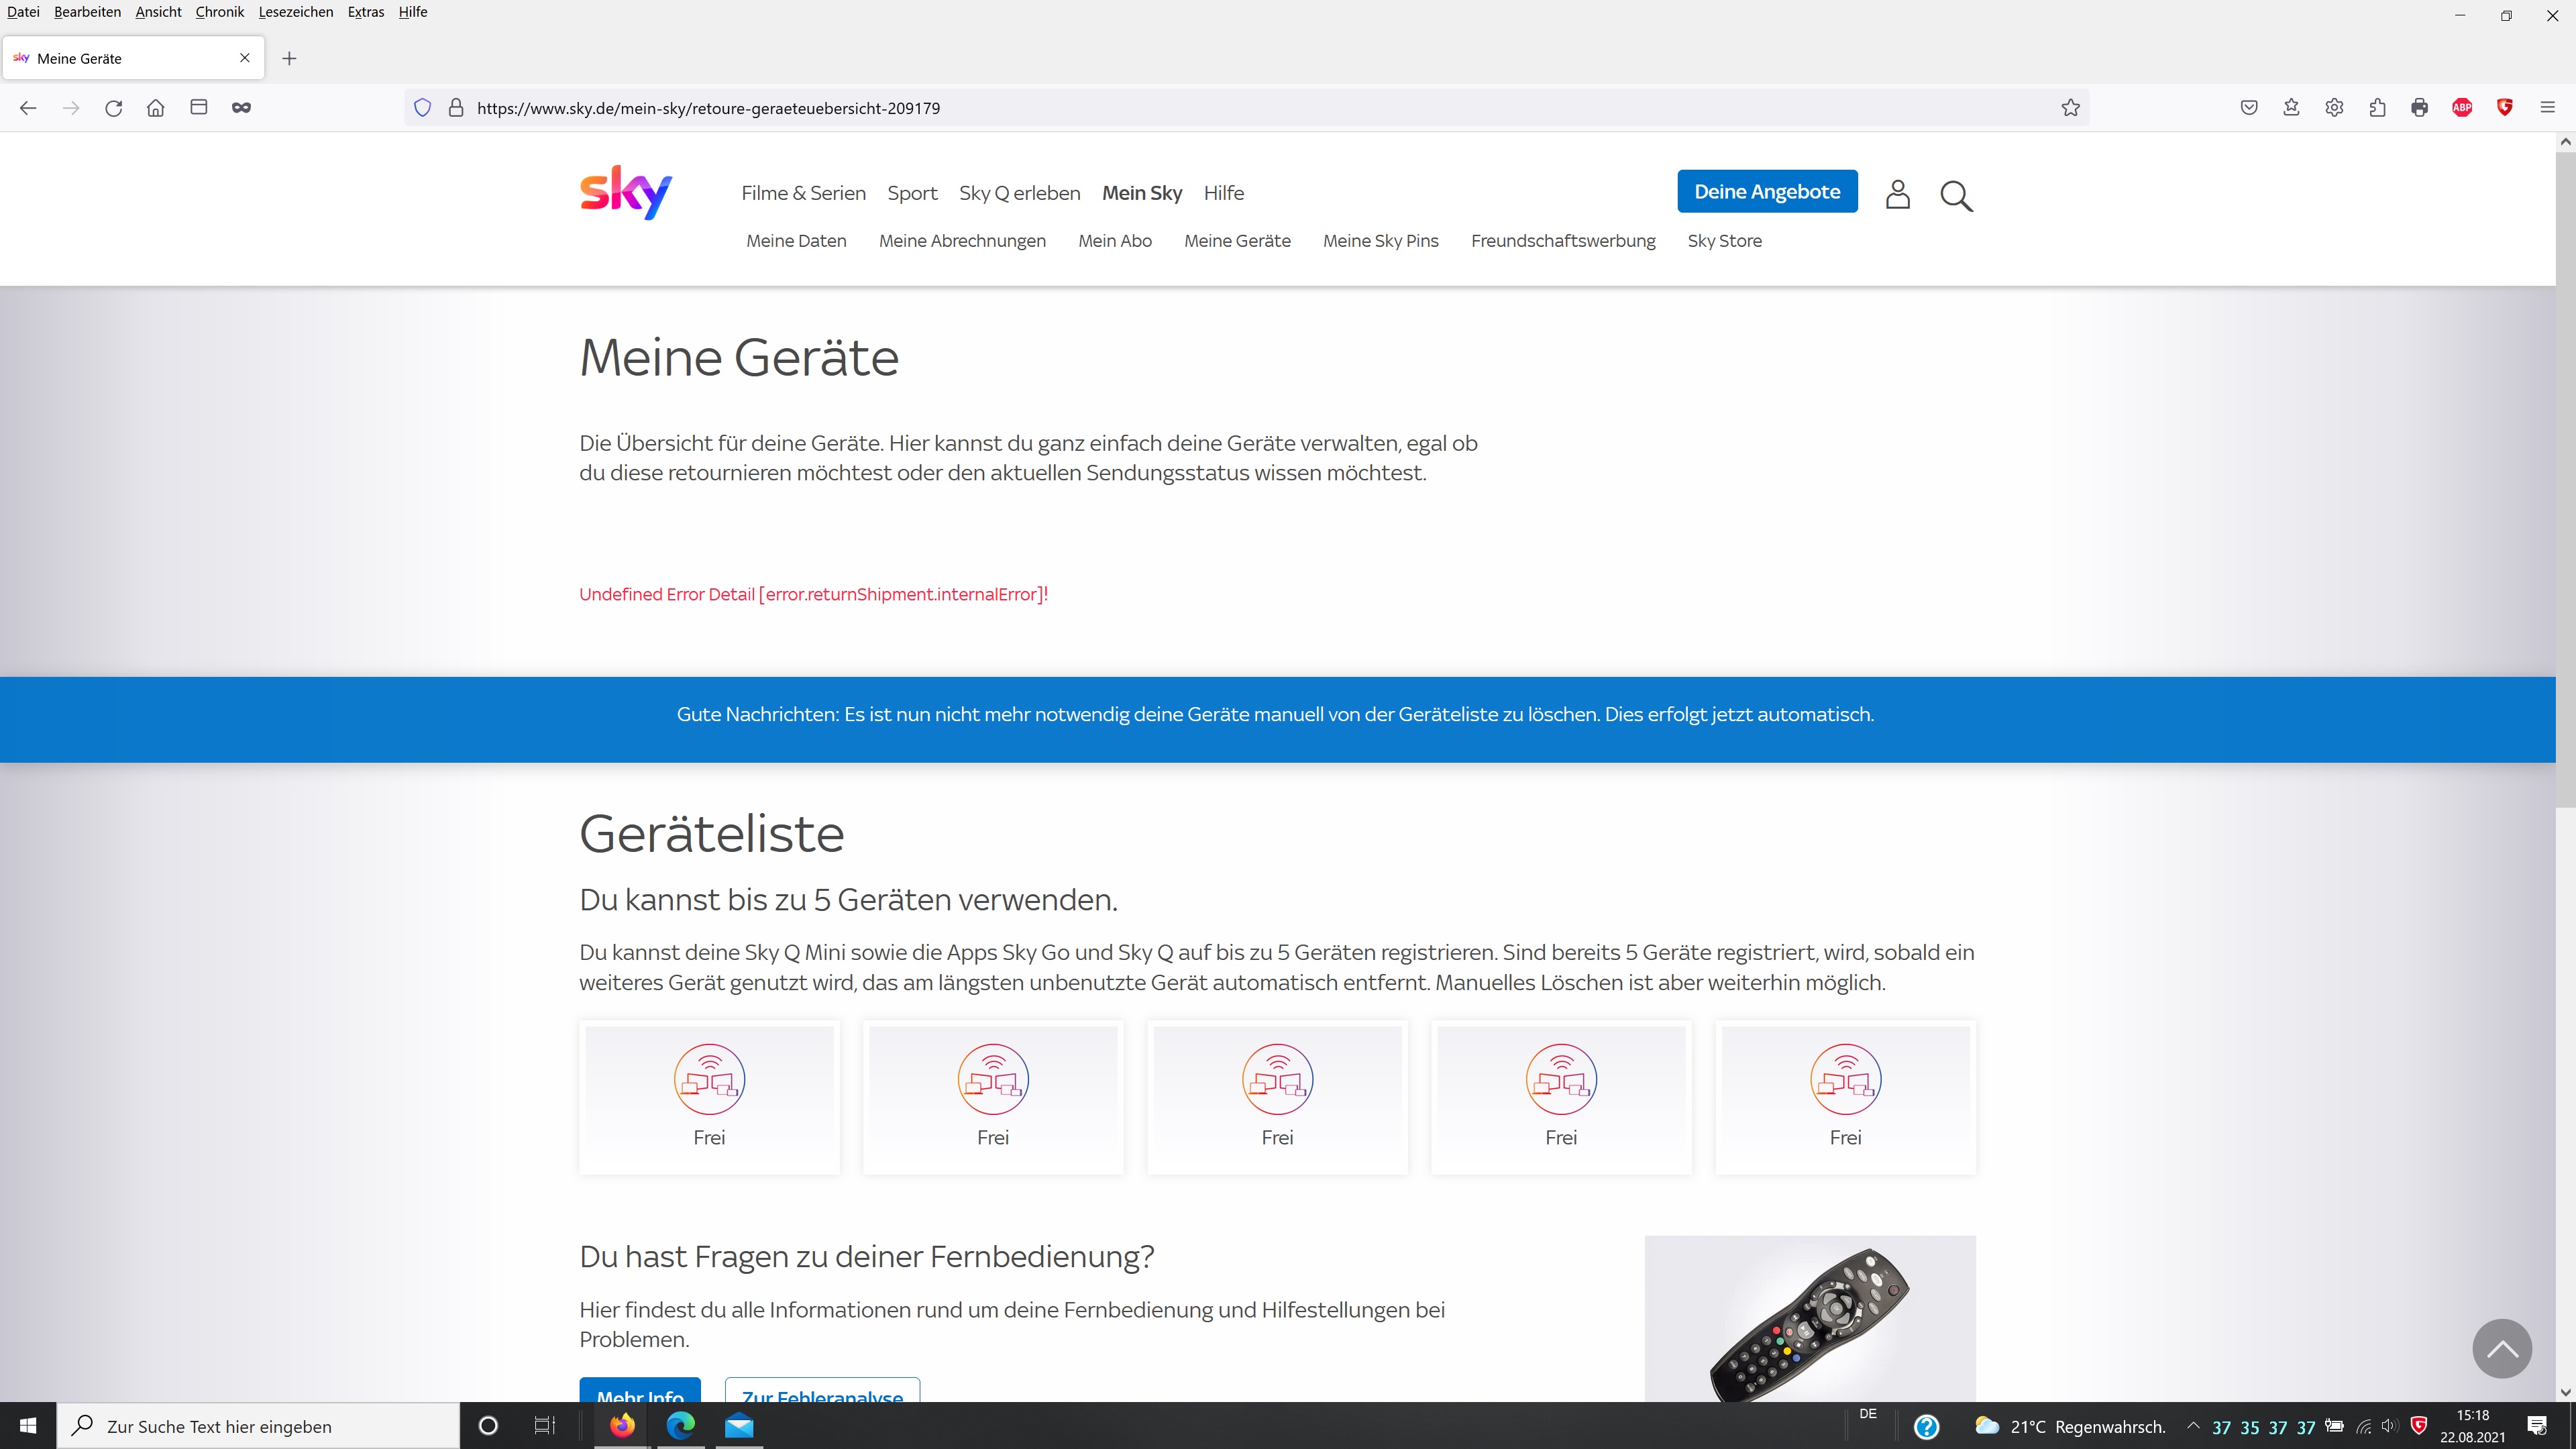The width and height of the screenshot is (2576, 1449).
Task: Open Freundschaftswerbung
Action: 1563,241
